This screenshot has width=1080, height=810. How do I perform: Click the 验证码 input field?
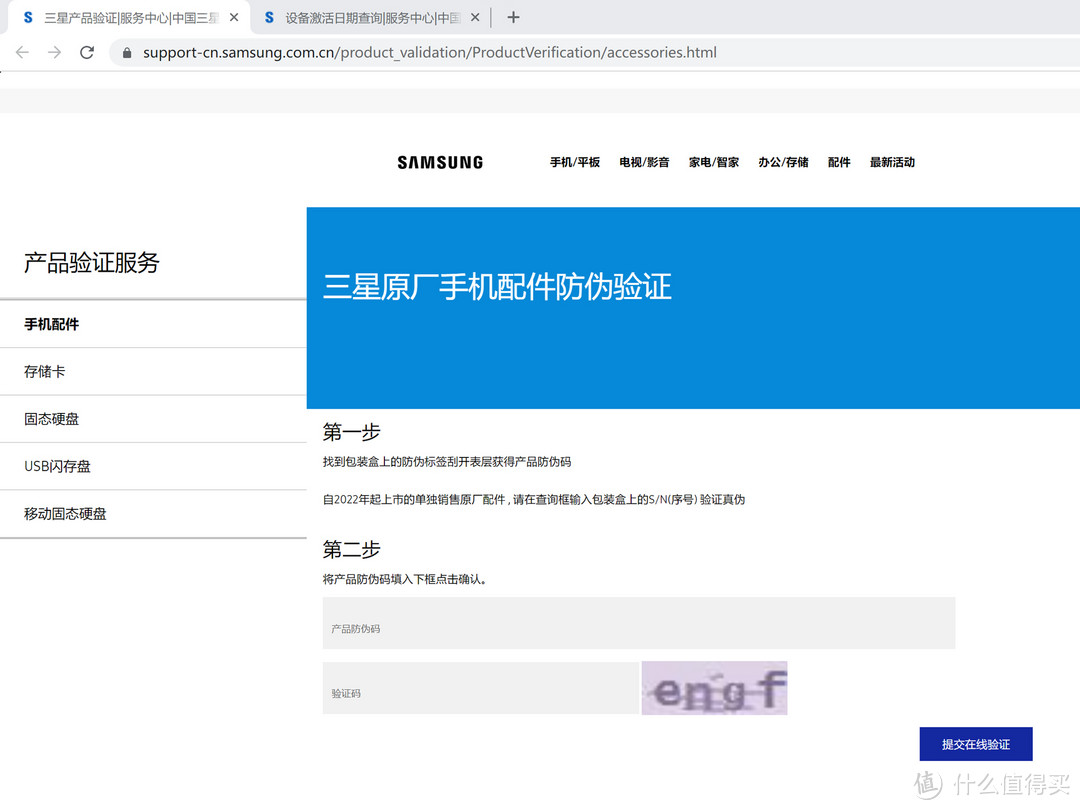point(481,688)
